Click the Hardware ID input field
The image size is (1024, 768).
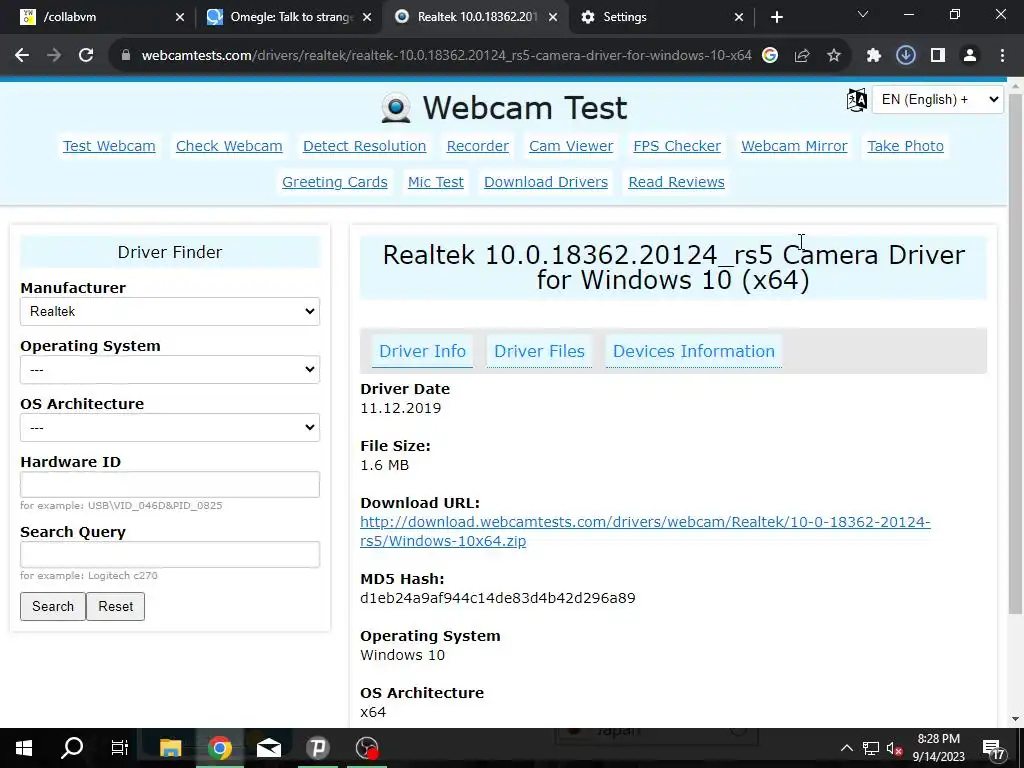click(170, 485)
